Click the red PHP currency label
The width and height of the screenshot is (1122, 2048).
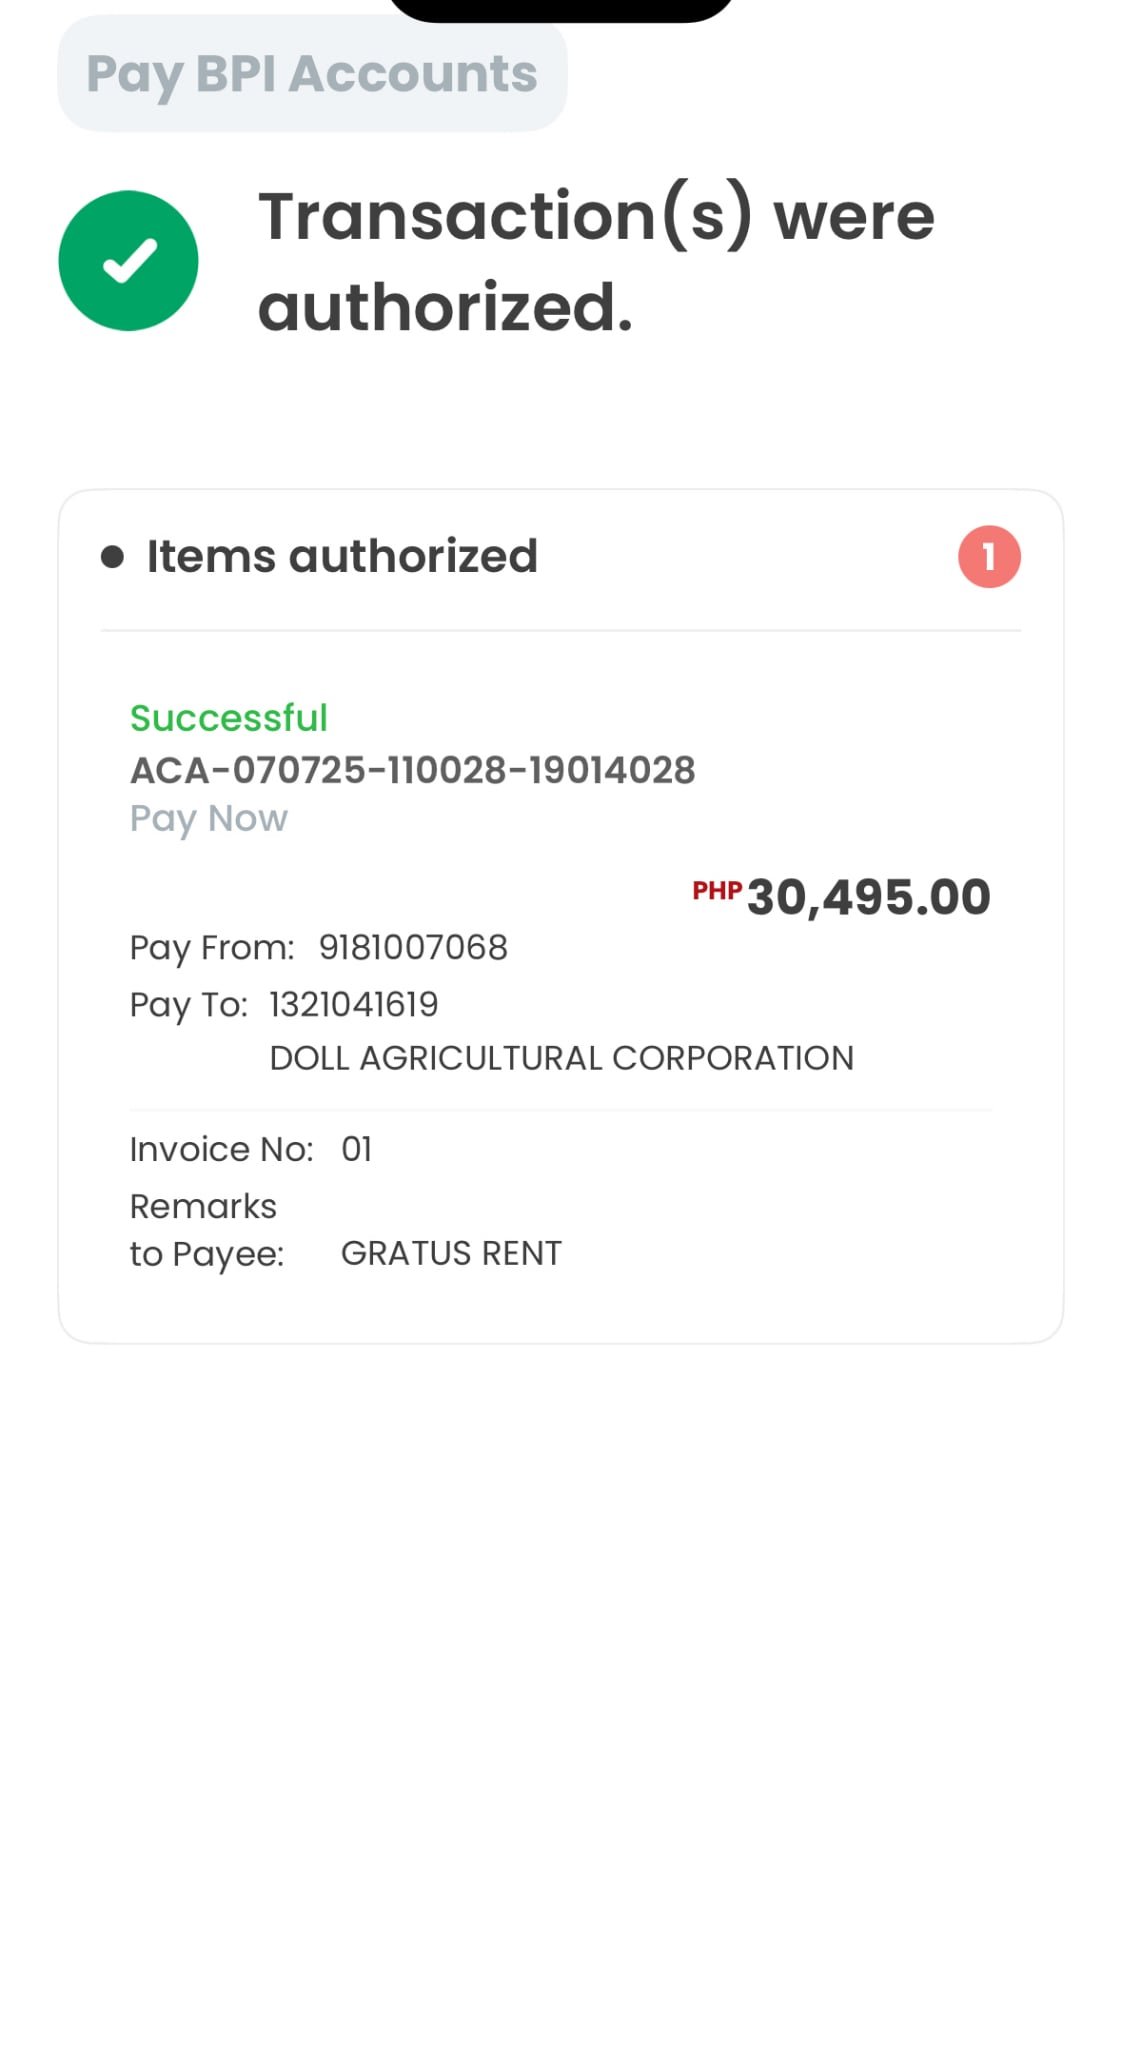tap(717, 890)
